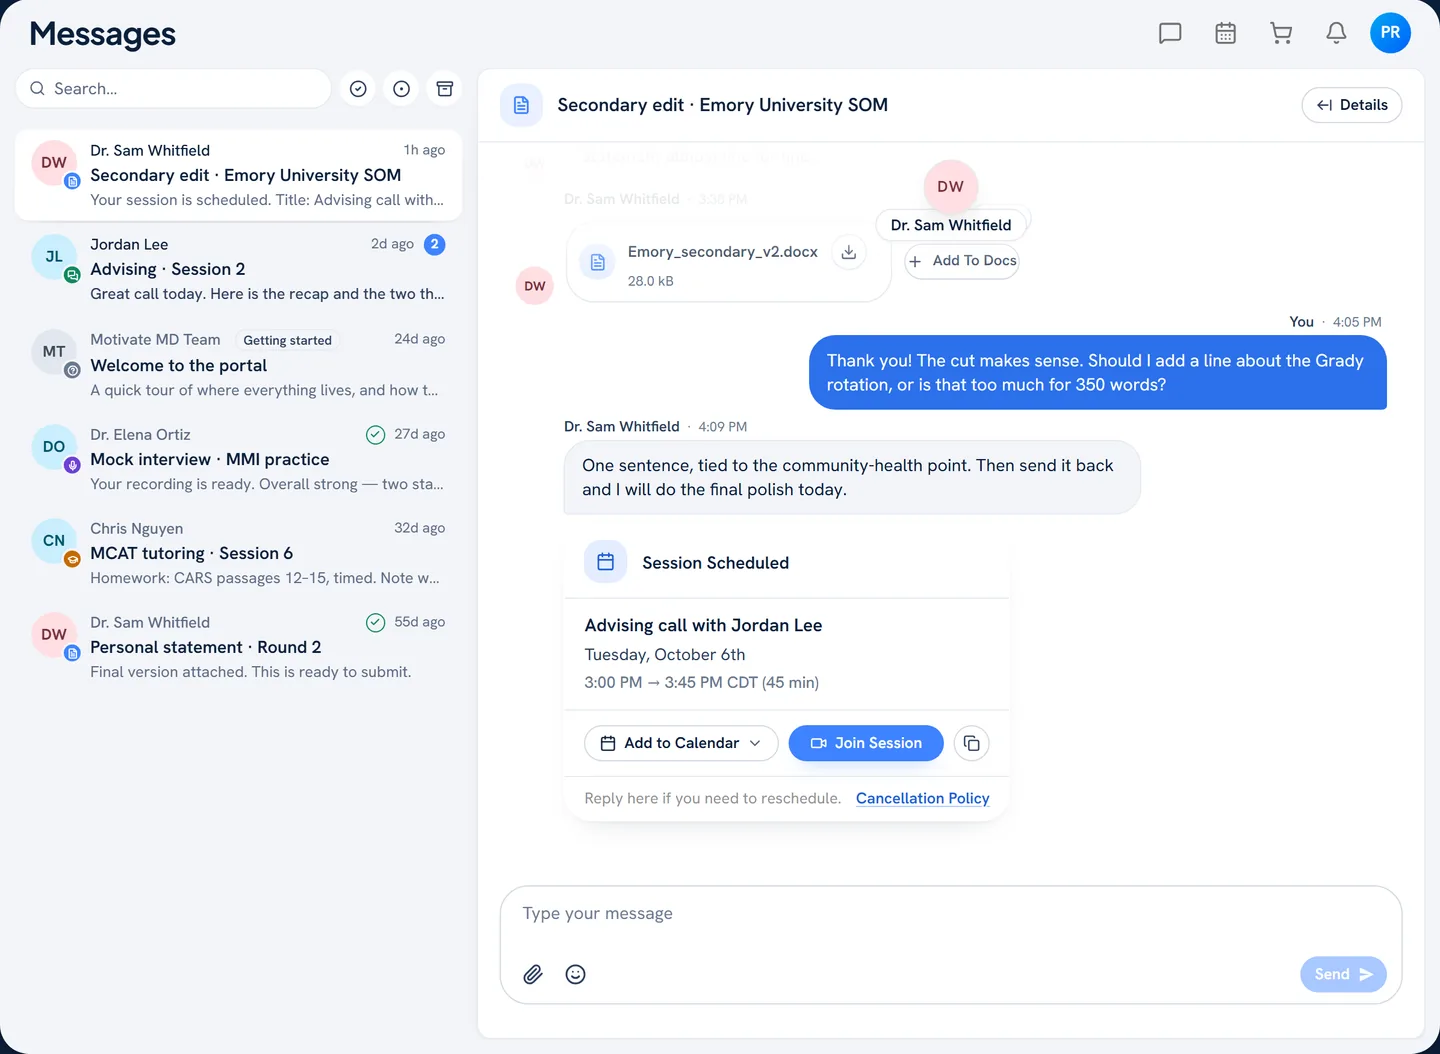This screenshot has width=1440, height=1054.
Task: Click the JL avatar for Jordan Lee
Action: point(54,257)
